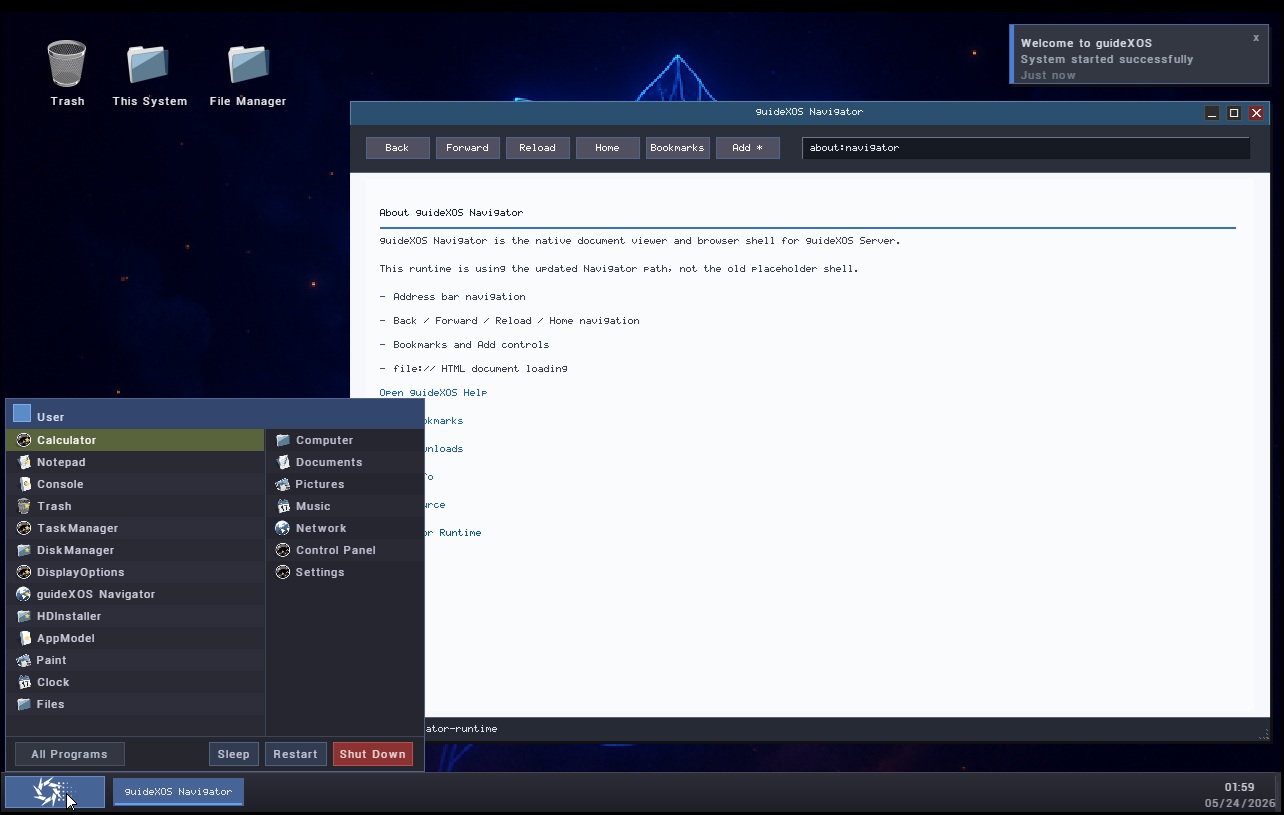This screenshot has width=1284, height=815.
Task: Click the Restart button
Action: 295,754
